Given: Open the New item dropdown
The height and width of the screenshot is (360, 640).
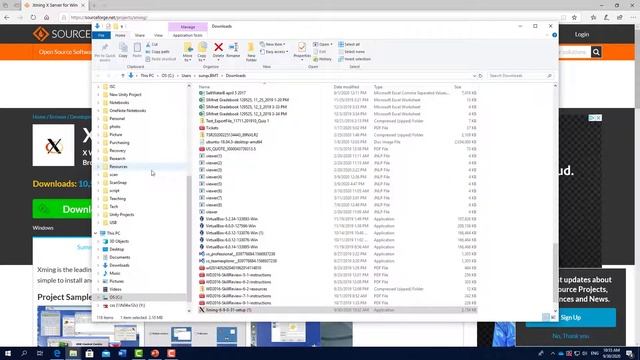Looking at the screenshot, I should click(272, 44).
